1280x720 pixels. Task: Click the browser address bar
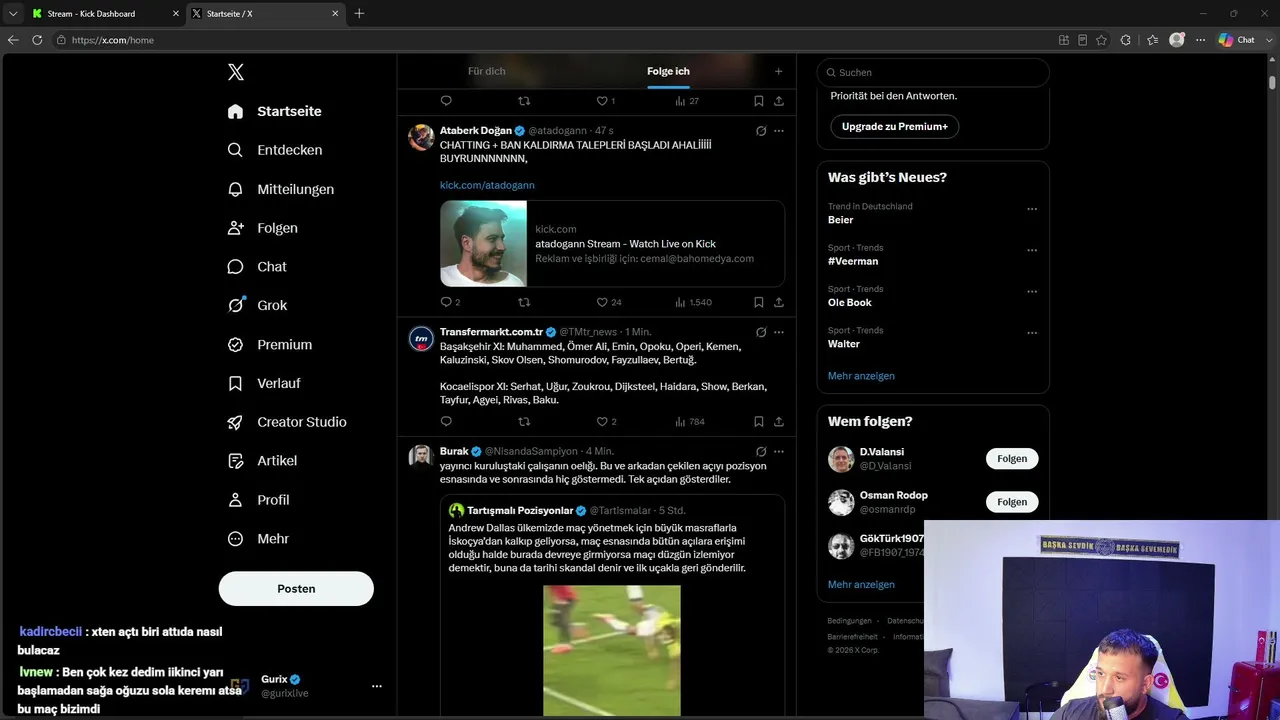(550, 40)
